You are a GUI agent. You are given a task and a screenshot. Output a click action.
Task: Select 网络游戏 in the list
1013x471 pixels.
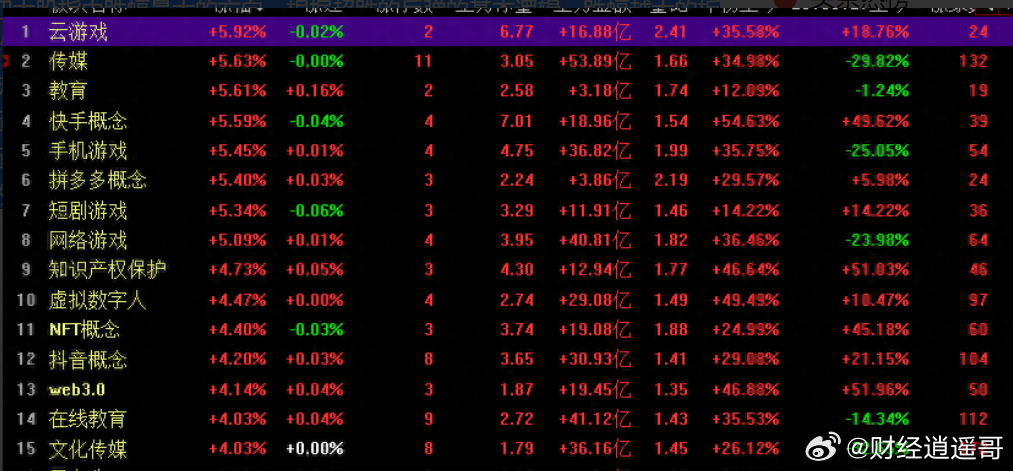88,241
